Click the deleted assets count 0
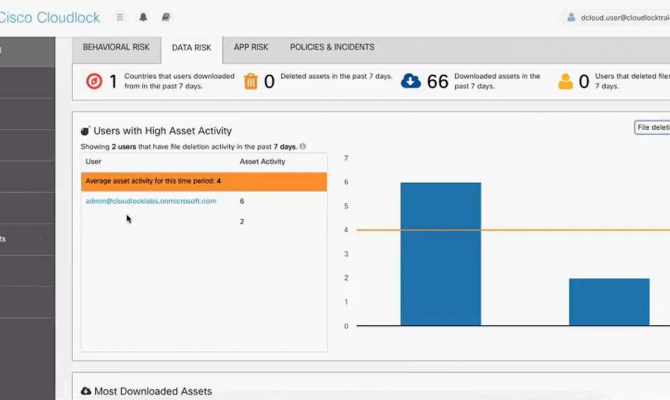The height and width of the screenshot is (400, 670). [269, 81]
